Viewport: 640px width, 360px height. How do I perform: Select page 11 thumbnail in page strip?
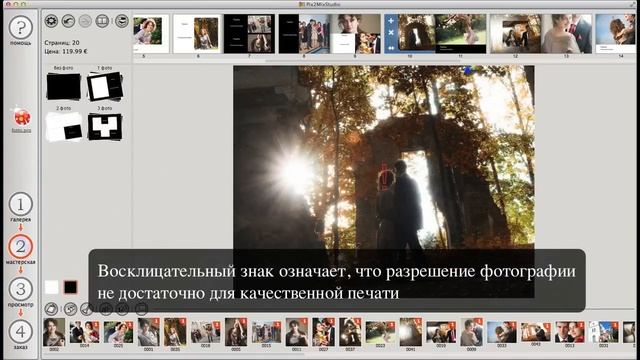(x=460, y=33)
